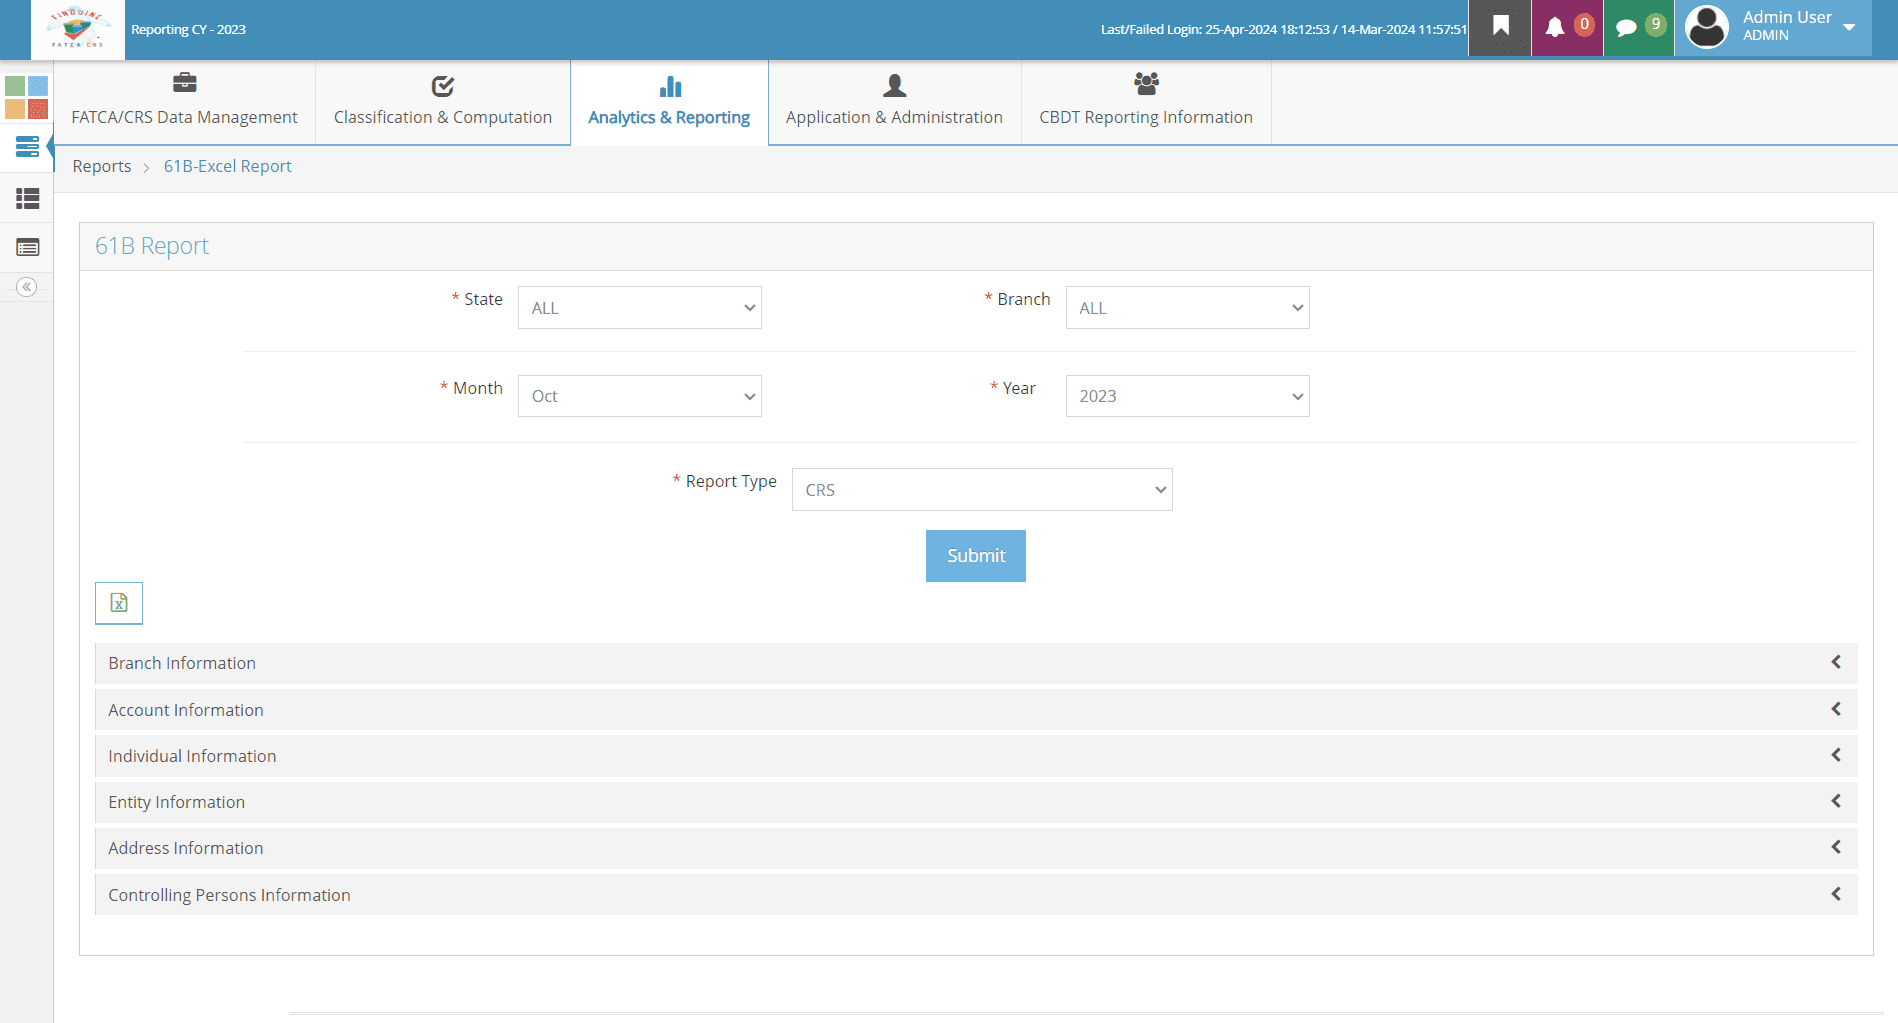Expand the Account Information section

pos(976,710)
